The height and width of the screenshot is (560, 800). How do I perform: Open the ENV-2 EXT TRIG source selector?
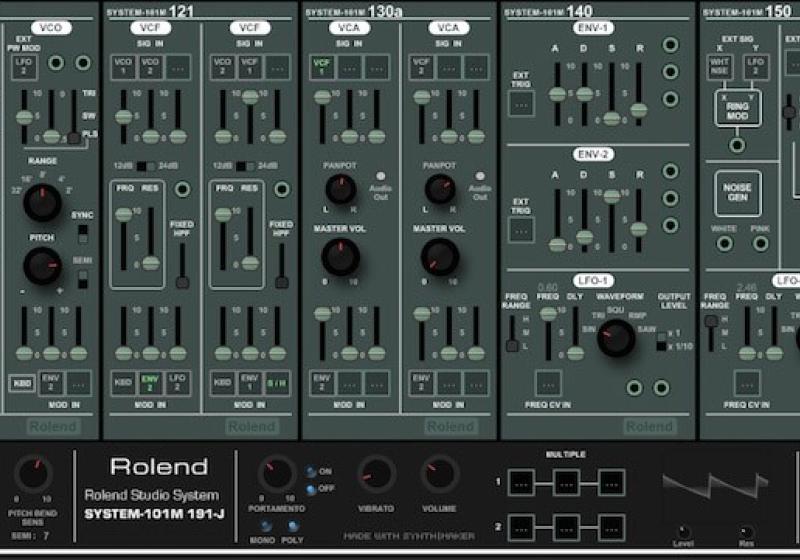(x=521, y=230)
